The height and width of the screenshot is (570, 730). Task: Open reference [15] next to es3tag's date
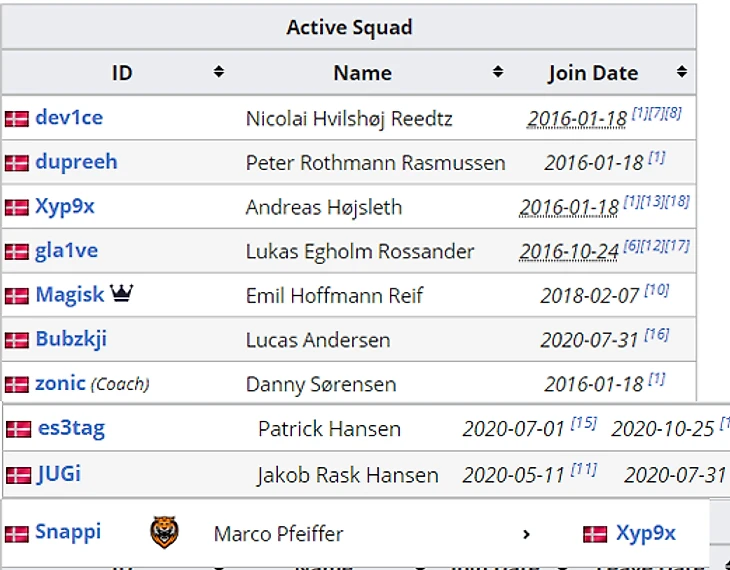[583, 423]
